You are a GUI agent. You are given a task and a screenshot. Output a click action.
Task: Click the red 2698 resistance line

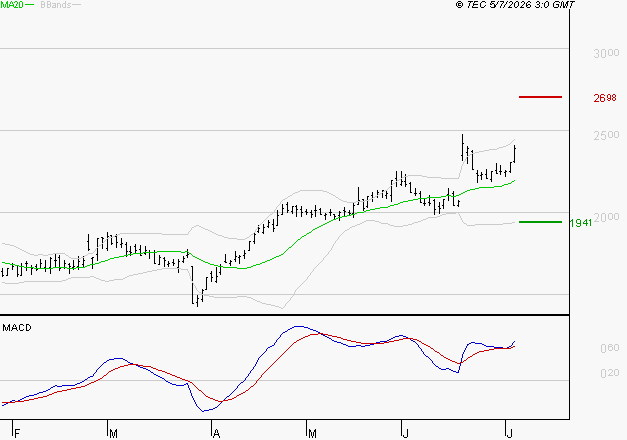click(540, 97)
